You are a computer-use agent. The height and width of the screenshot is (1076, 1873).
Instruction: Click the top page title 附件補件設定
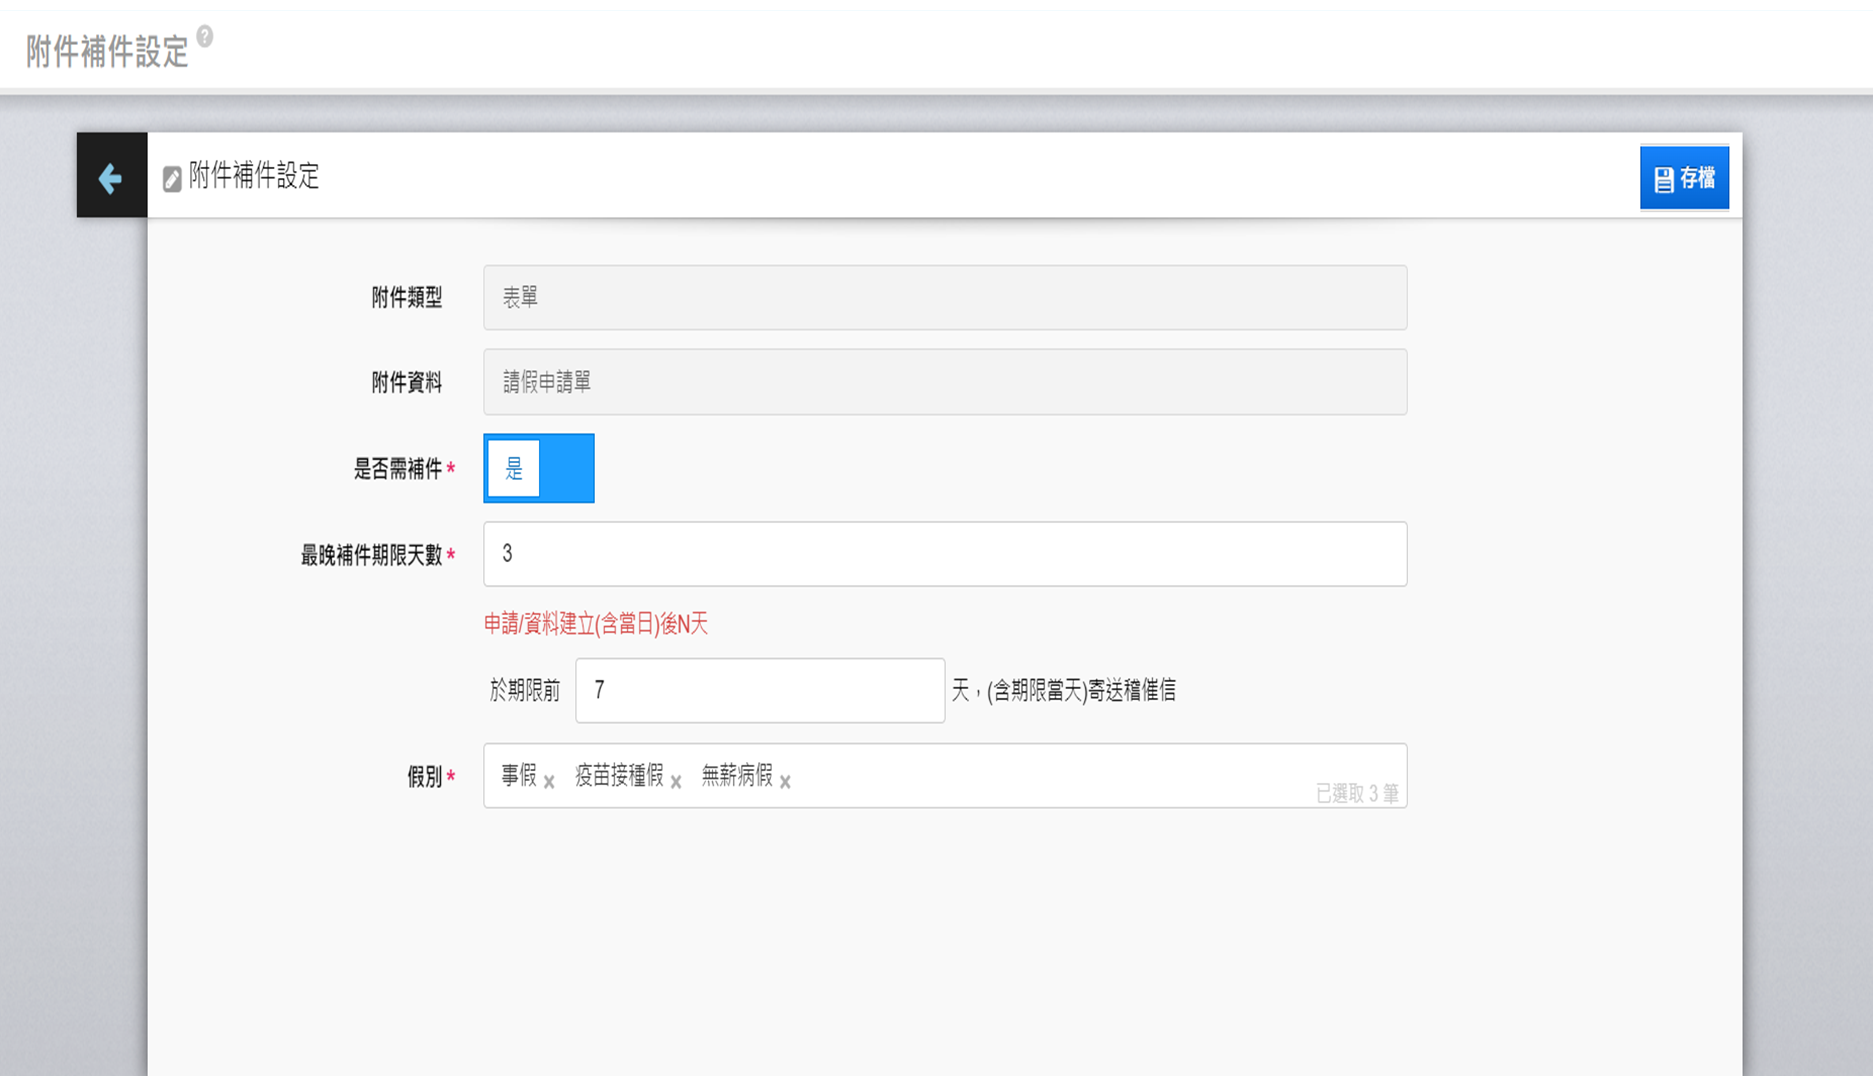pyautogui.click(x=107, y=51)
